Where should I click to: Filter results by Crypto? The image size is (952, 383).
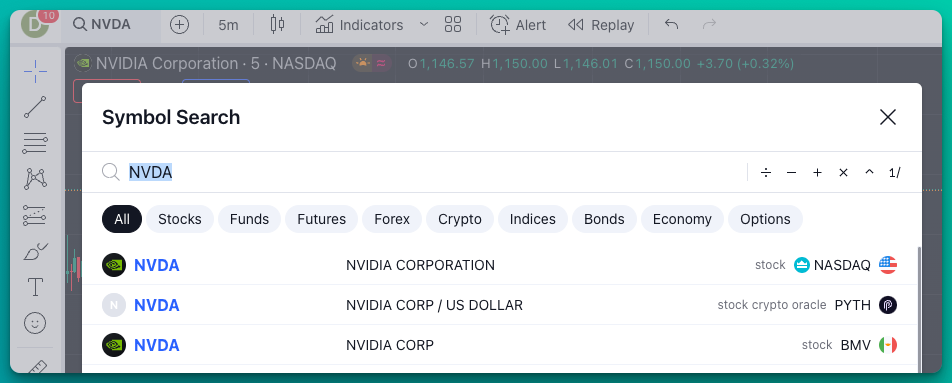(460, 219)
